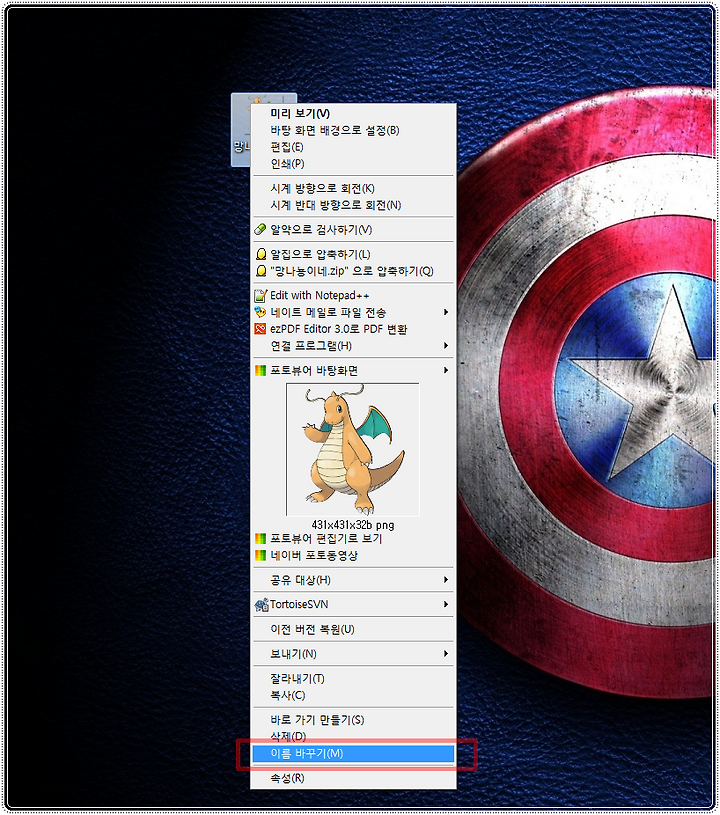Select 잘라내기(T) to cut the file

tap(354, 679)
